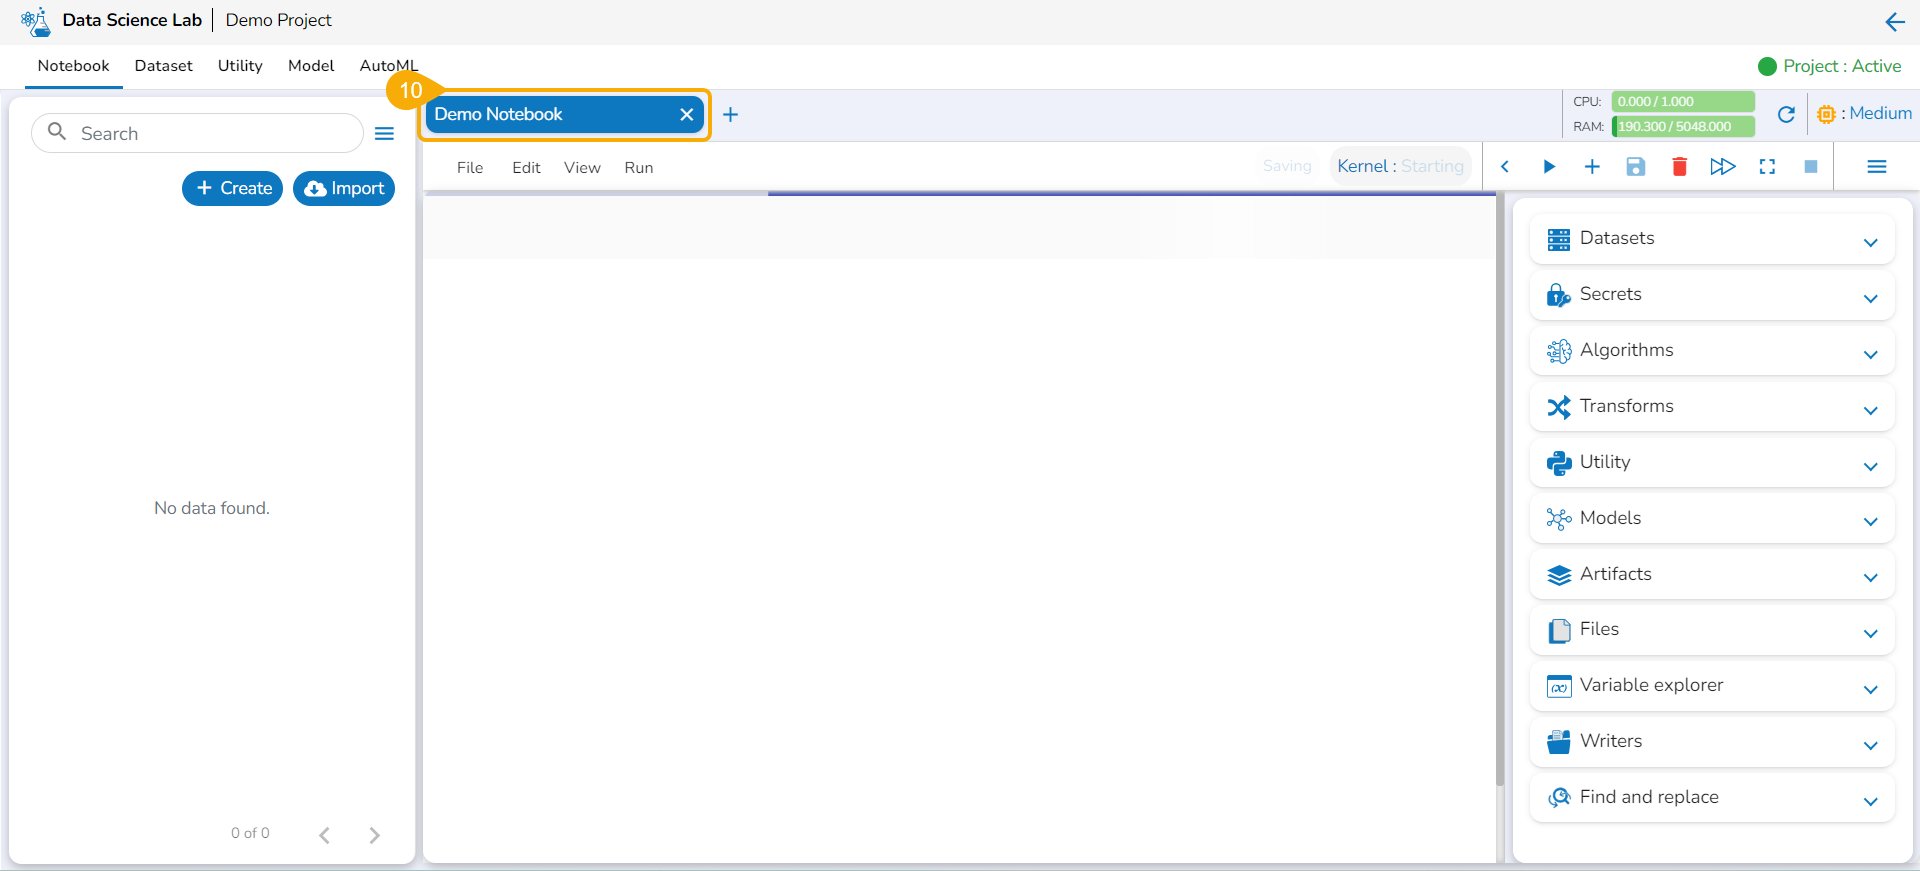
Task: Click the RAM usage bar
Action: [x=1683, y=126]
